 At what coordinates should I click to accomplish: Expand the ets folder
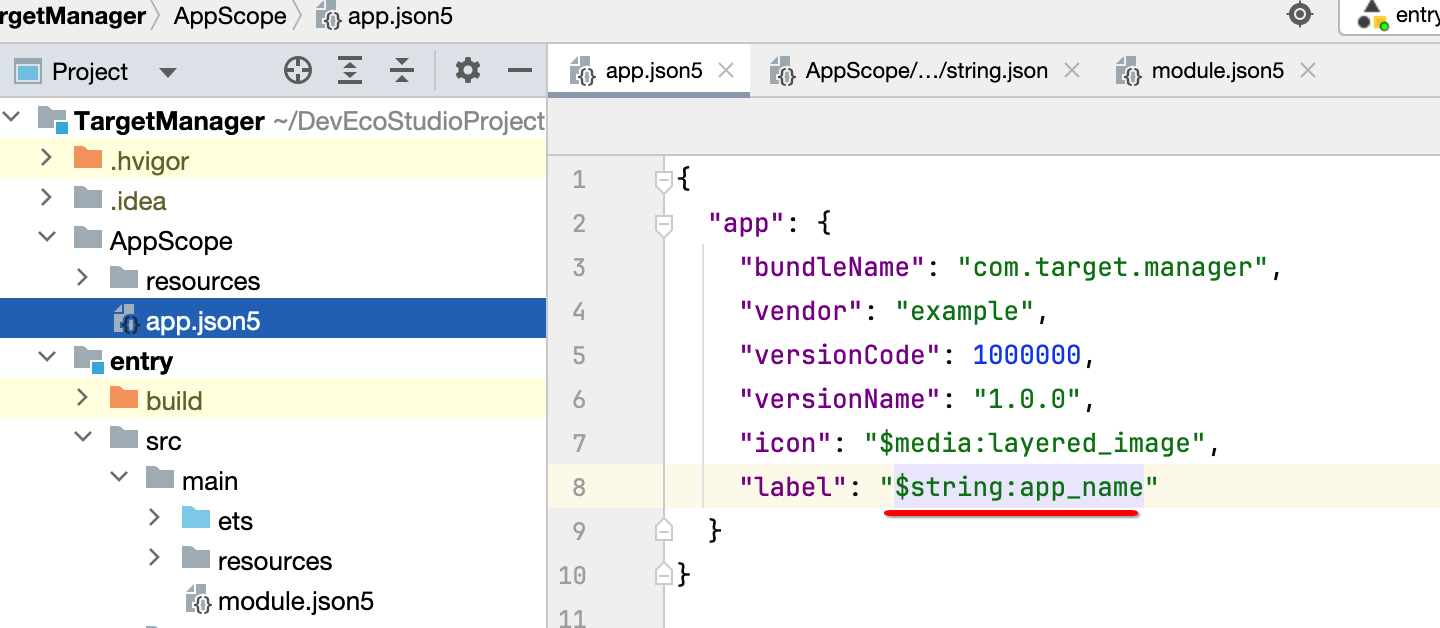tap(154, 519)
